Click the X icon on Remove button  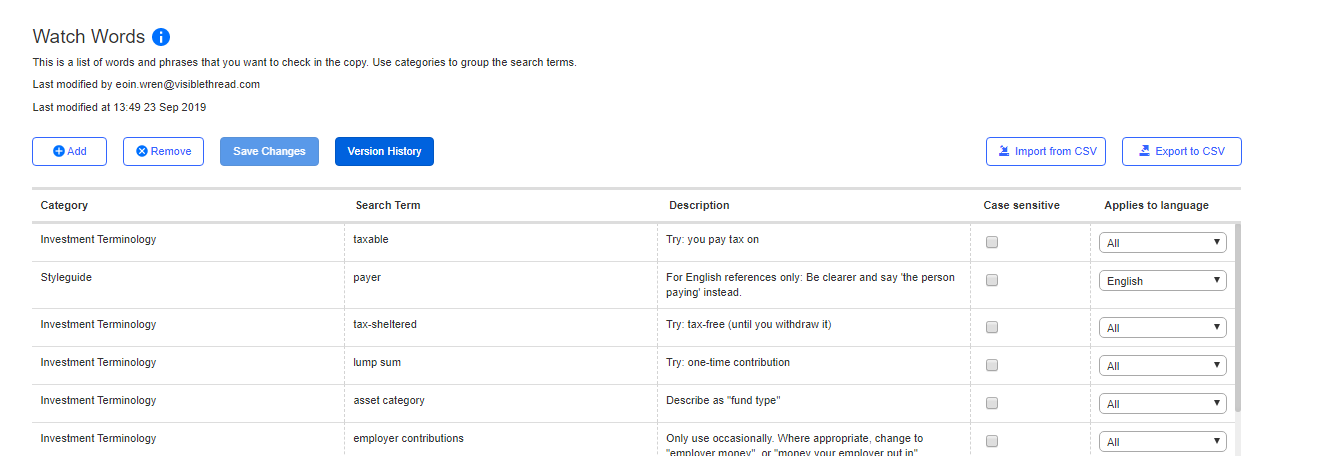click(x=142, y=151)
